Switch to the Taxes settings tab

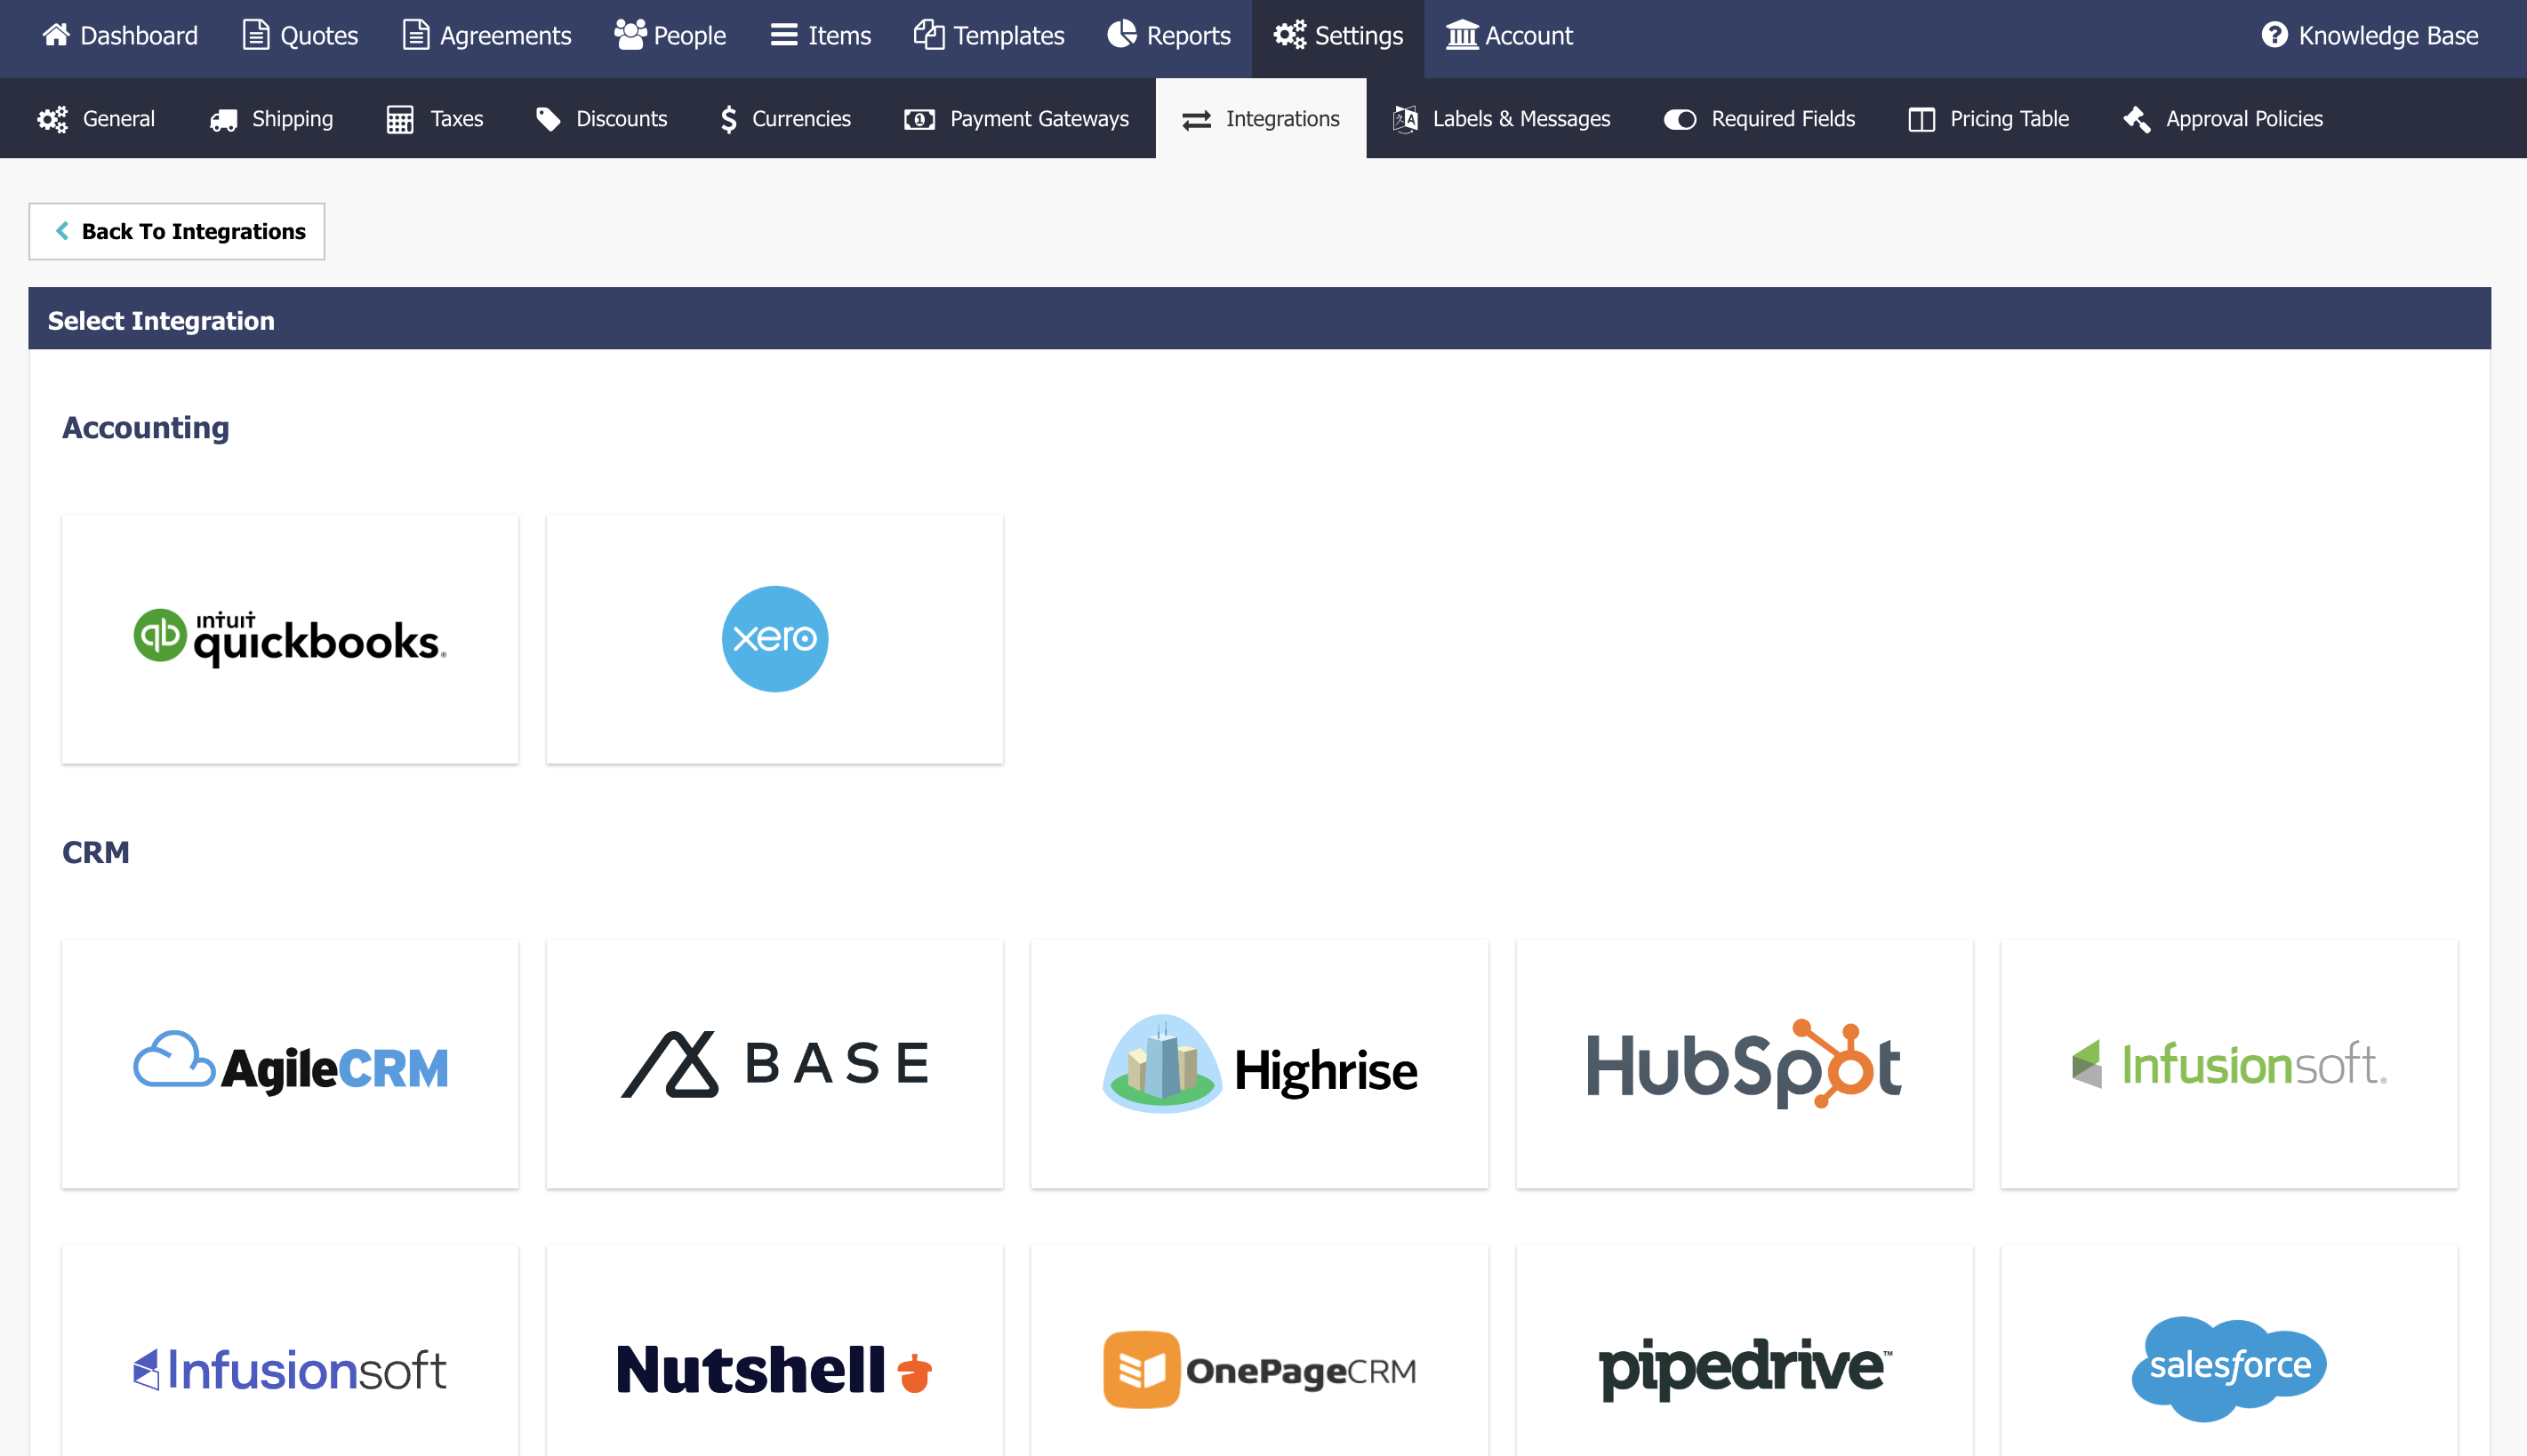(435, 119)
